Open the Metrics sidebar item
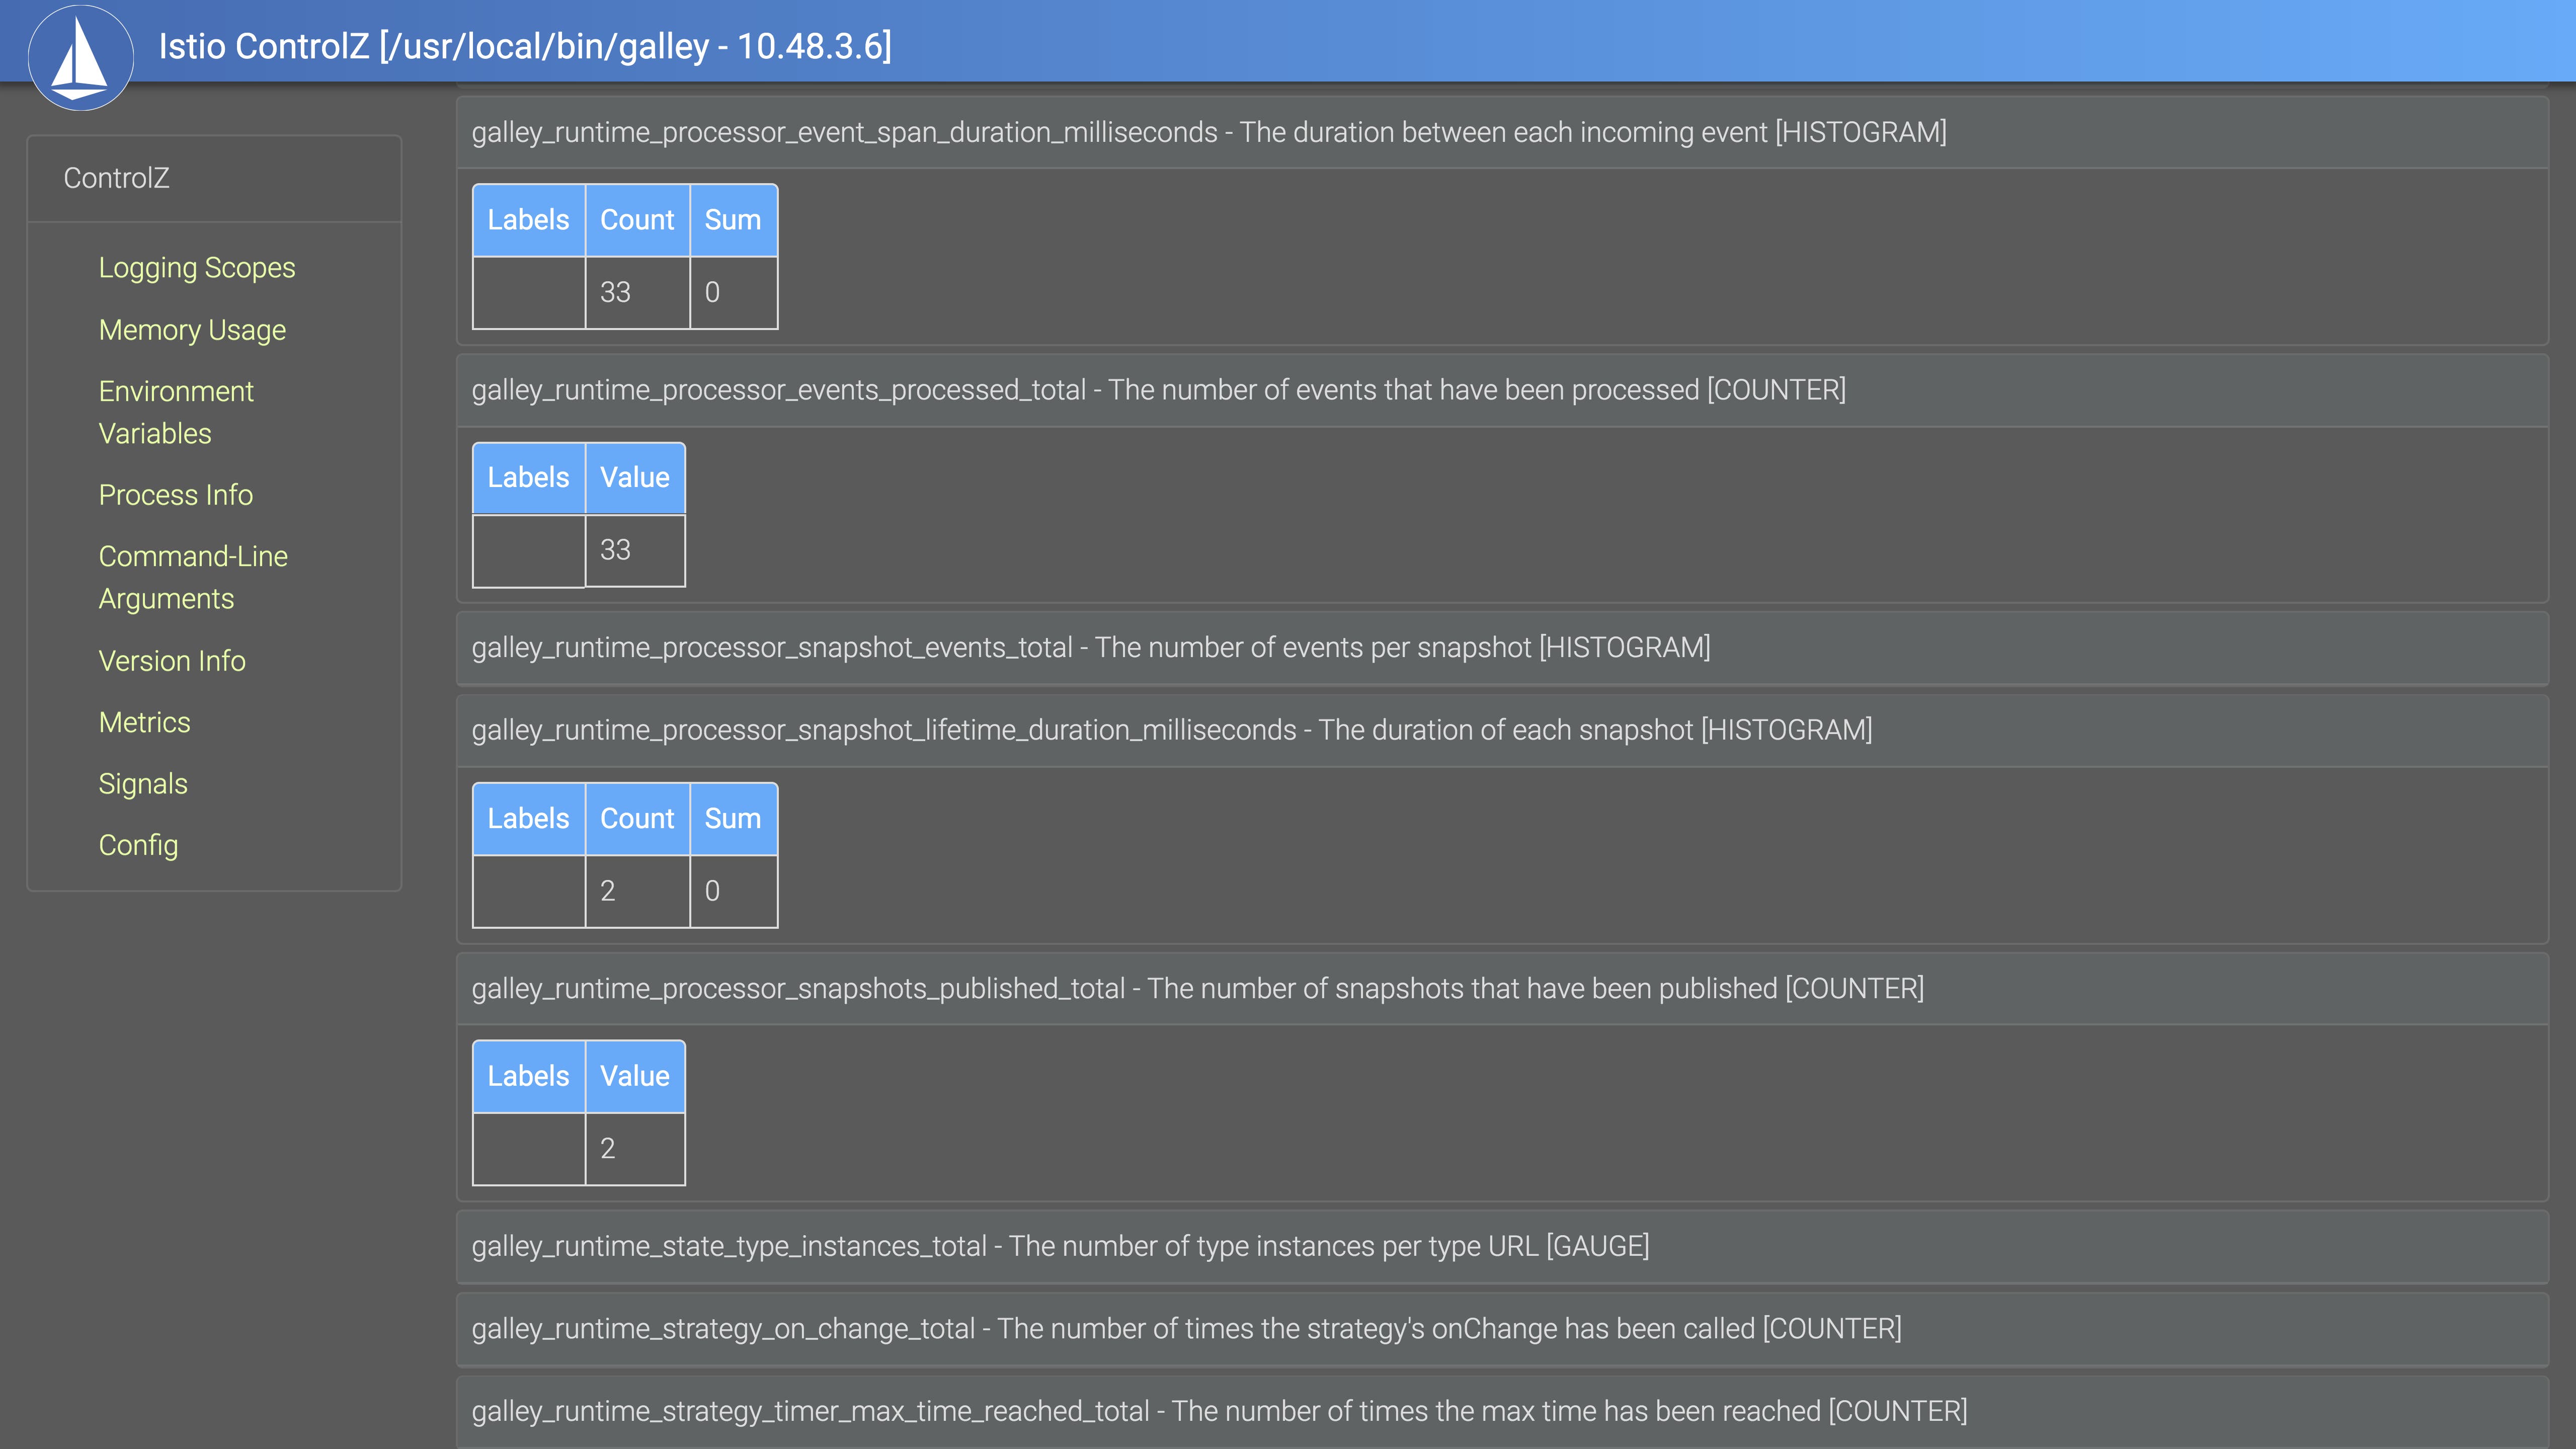 144,722
